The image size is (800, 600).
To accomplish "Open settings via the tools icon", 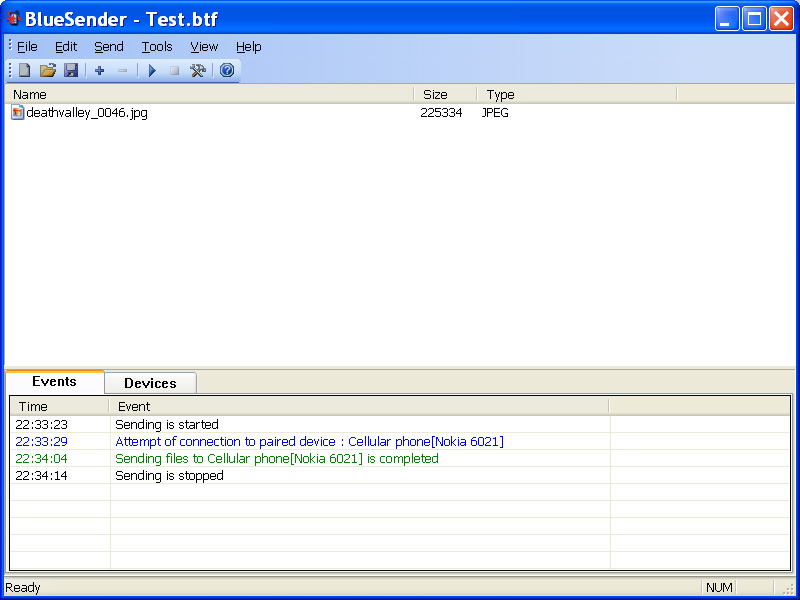I will coord(197,70).
